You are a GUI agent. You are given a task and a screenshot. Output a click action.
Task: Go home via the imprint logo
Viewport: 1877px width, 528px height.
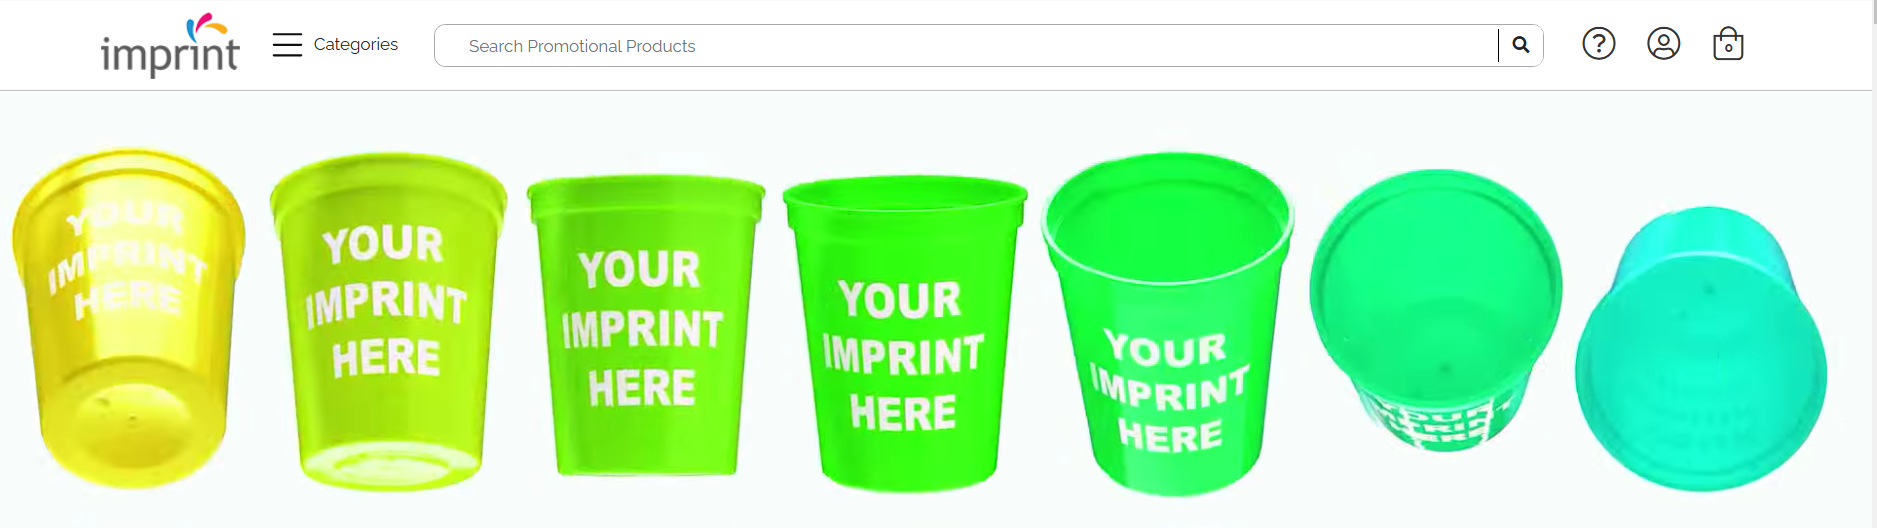pyautogui.click(x=170, y=46)
